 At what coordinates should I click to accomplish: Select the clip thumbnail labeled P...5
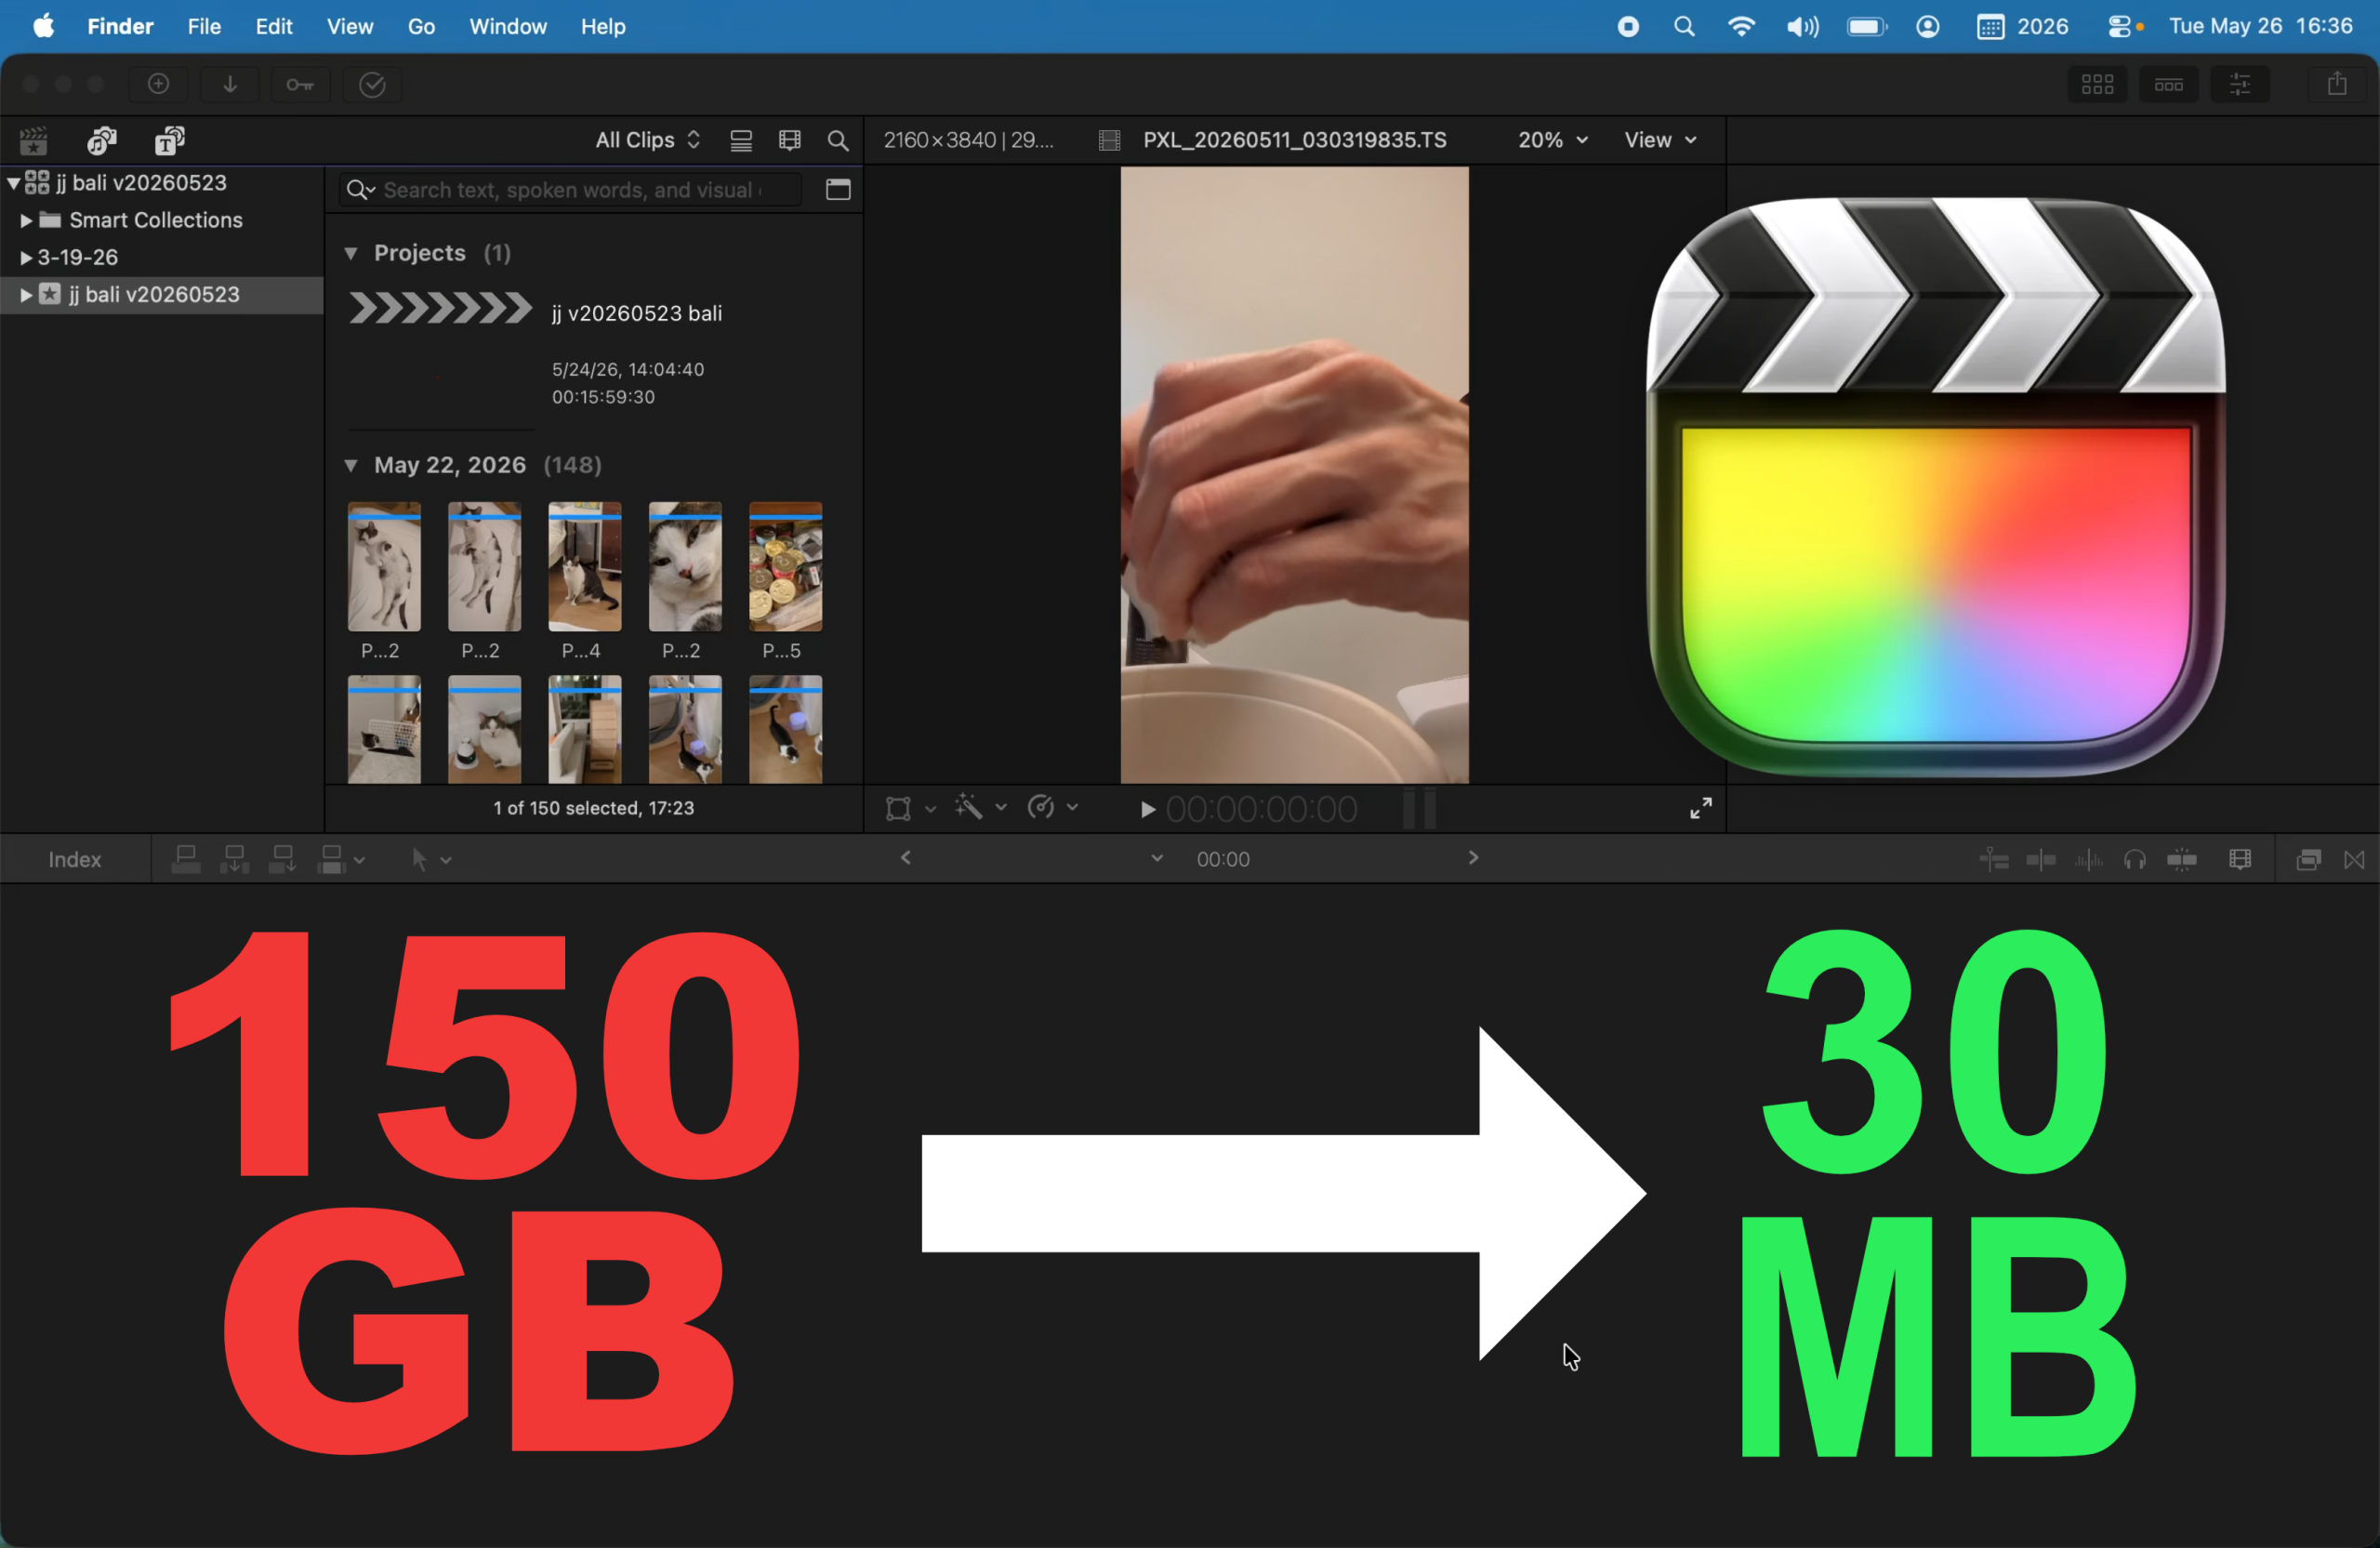(x=786, y=567)
